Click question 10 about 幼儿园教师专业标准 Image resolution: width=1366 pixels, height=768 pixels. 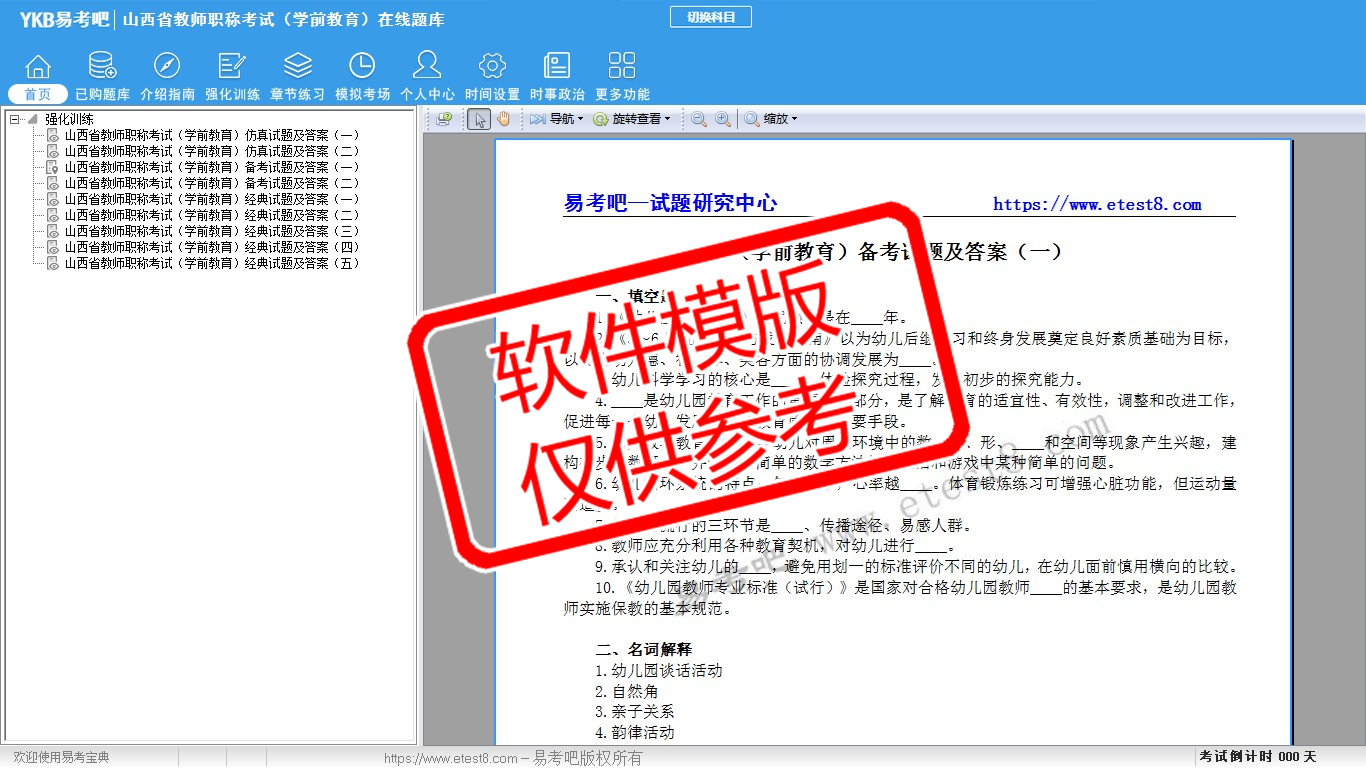pyautogui.click(x=900, y=598)
